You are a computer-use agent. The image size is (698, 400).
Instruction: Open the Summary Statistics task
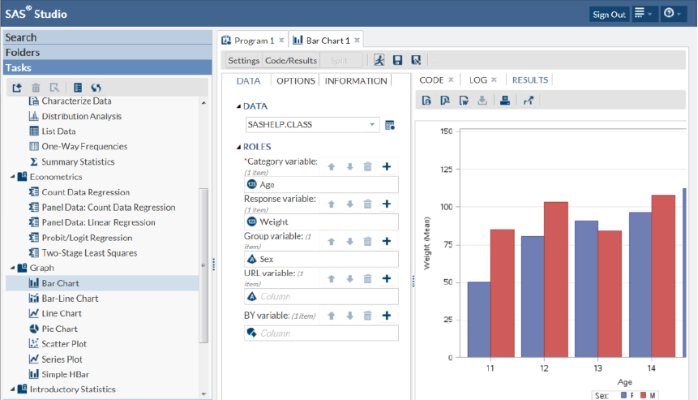point(78,162)
